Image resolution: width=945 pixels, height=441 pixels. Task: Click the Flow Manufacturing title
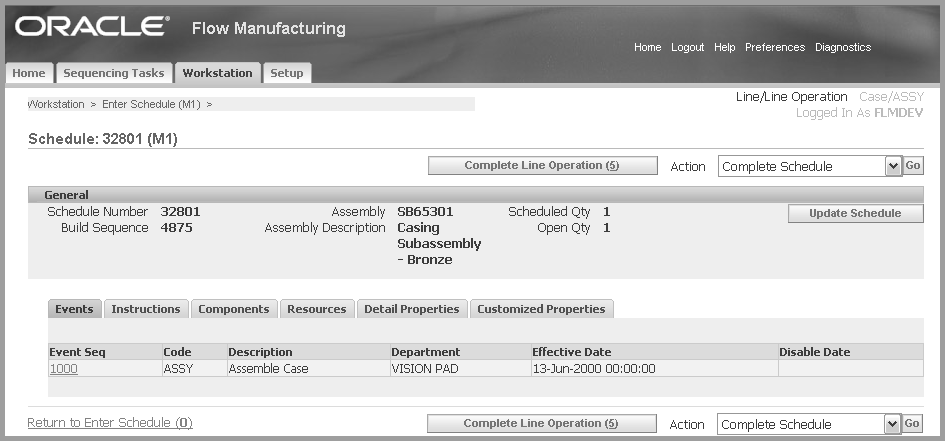tap(269, 28)
